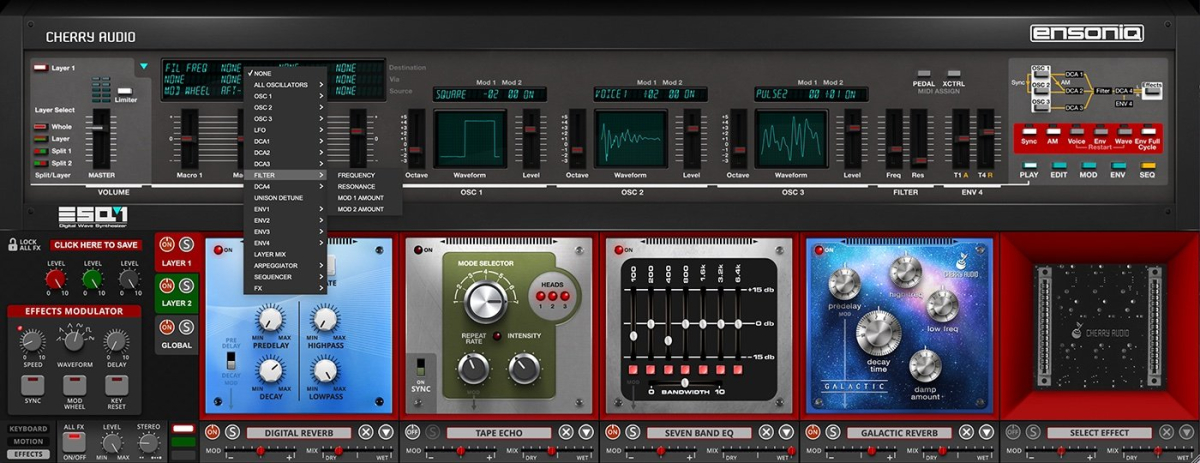Solo Layer 2 with its S button
The height and width of the screenshot is (463, 1200).
tap(187, 284)
